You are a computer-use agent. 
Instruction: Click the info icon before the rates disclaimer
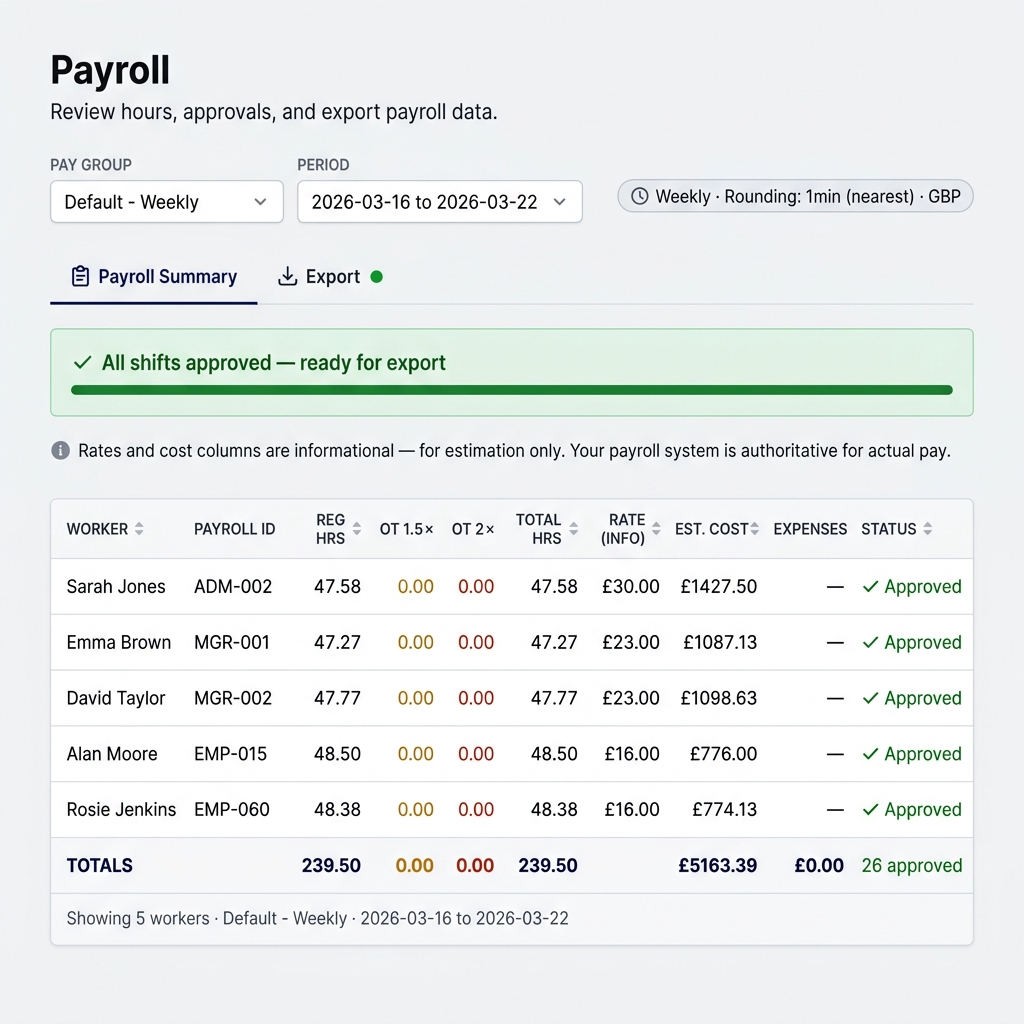59,450
